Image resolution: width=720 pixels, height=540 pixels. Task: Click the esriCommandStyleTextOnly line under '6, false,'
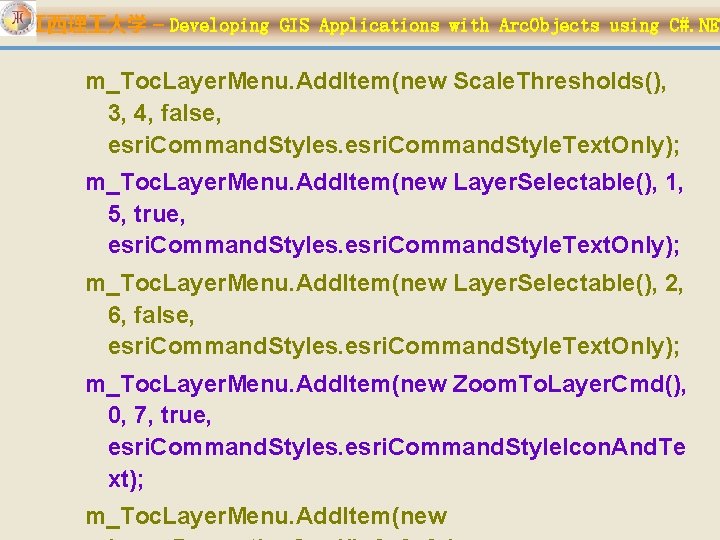click(x=394, y=347)
